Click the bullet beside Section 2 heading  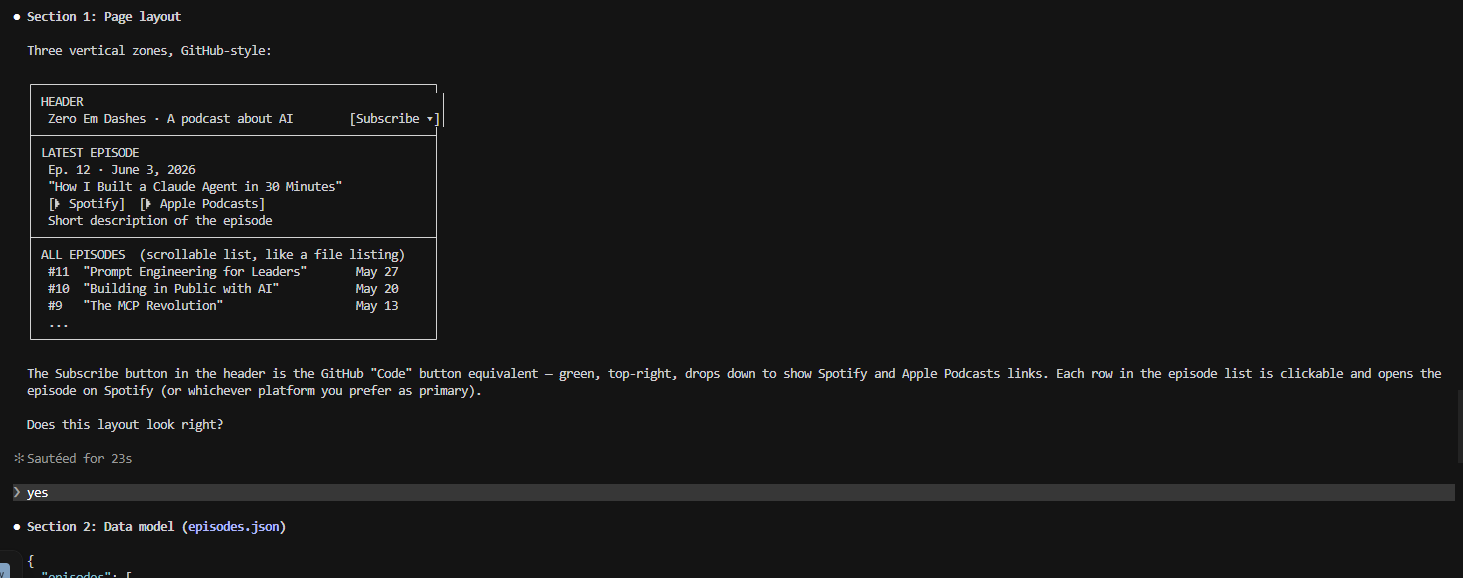17,527
